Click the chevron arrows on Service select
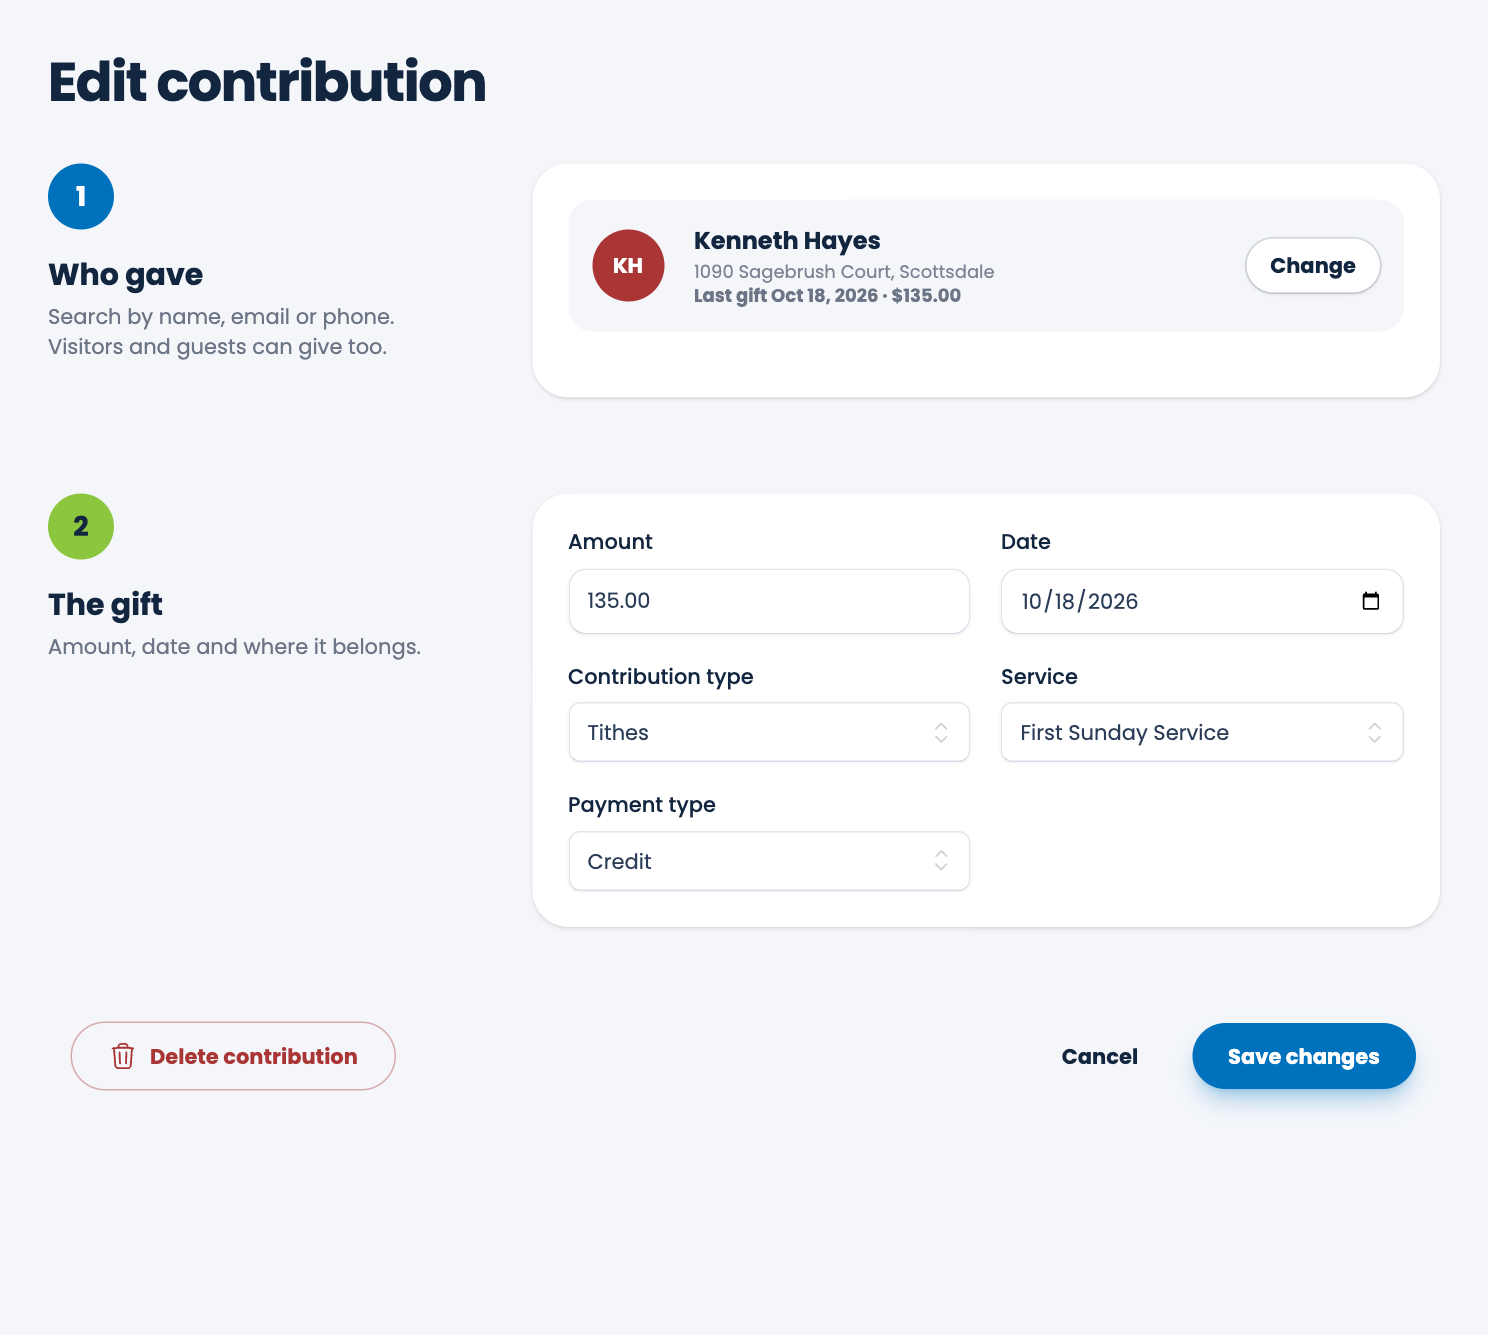This screenshot has height=1335, width=1488. [1375, 732]
